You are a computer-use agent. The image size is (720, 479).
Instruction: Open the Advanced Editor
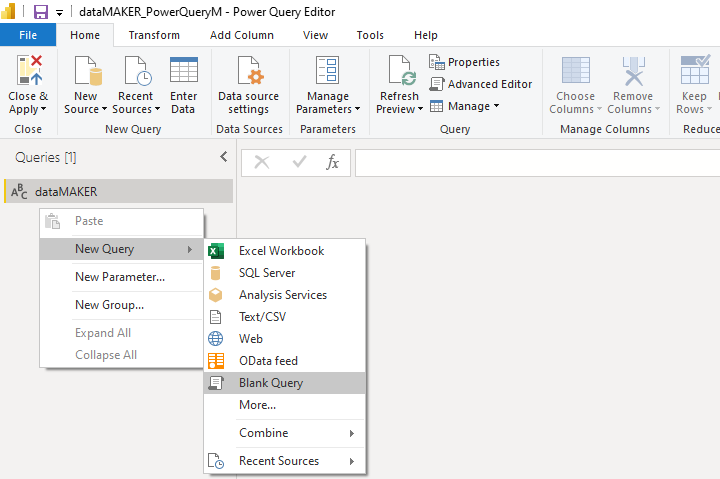(x=481, y=84)
